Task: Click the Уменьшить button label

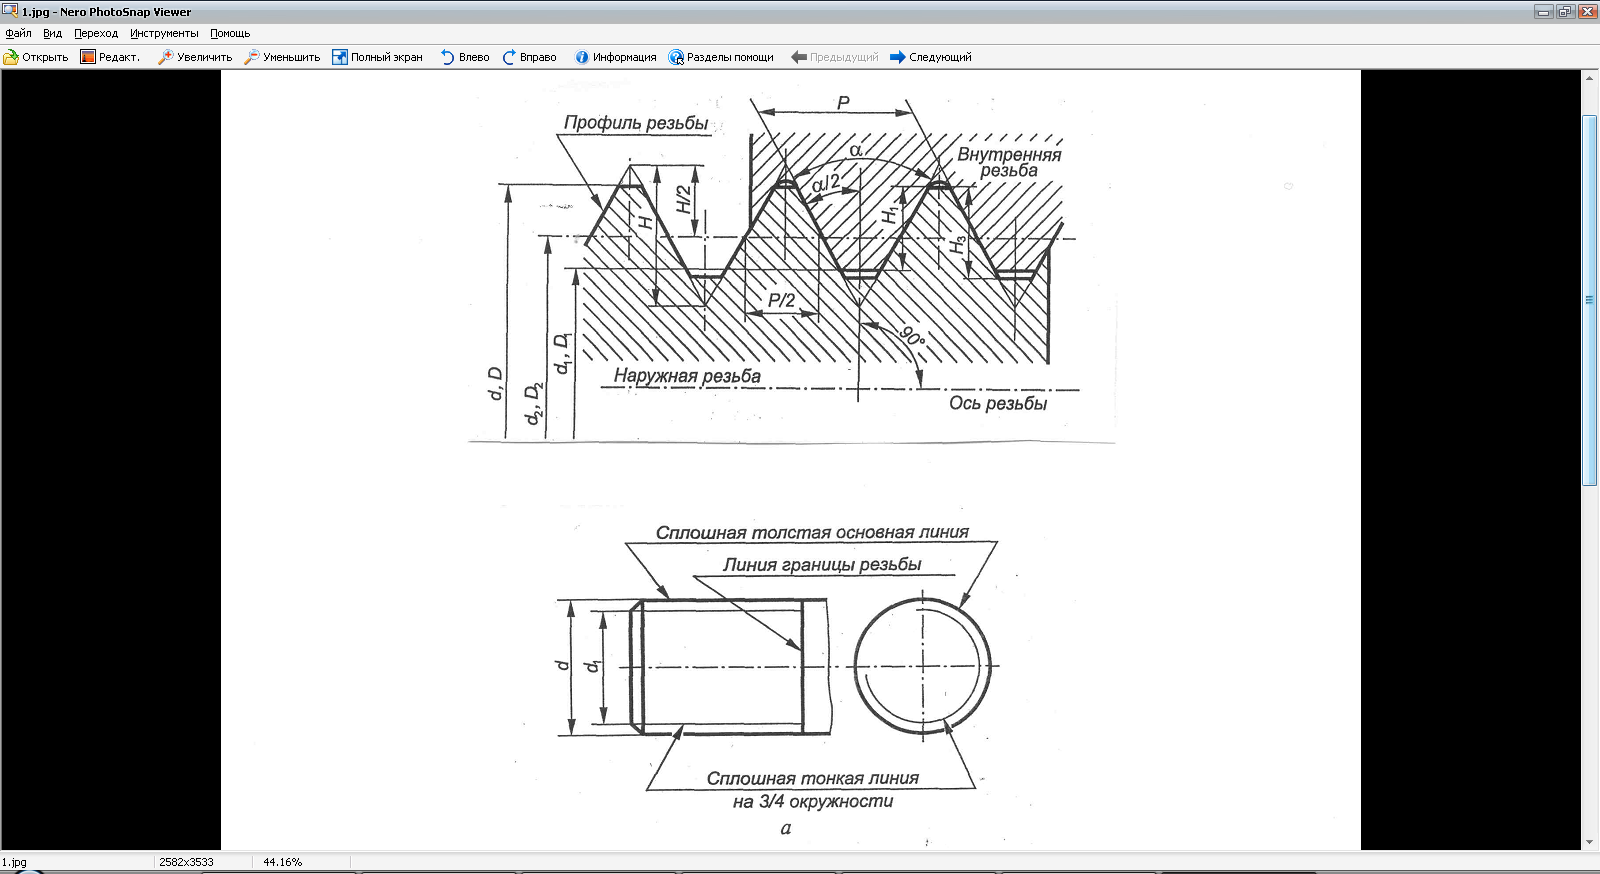Action: click(x=292, y=57)
